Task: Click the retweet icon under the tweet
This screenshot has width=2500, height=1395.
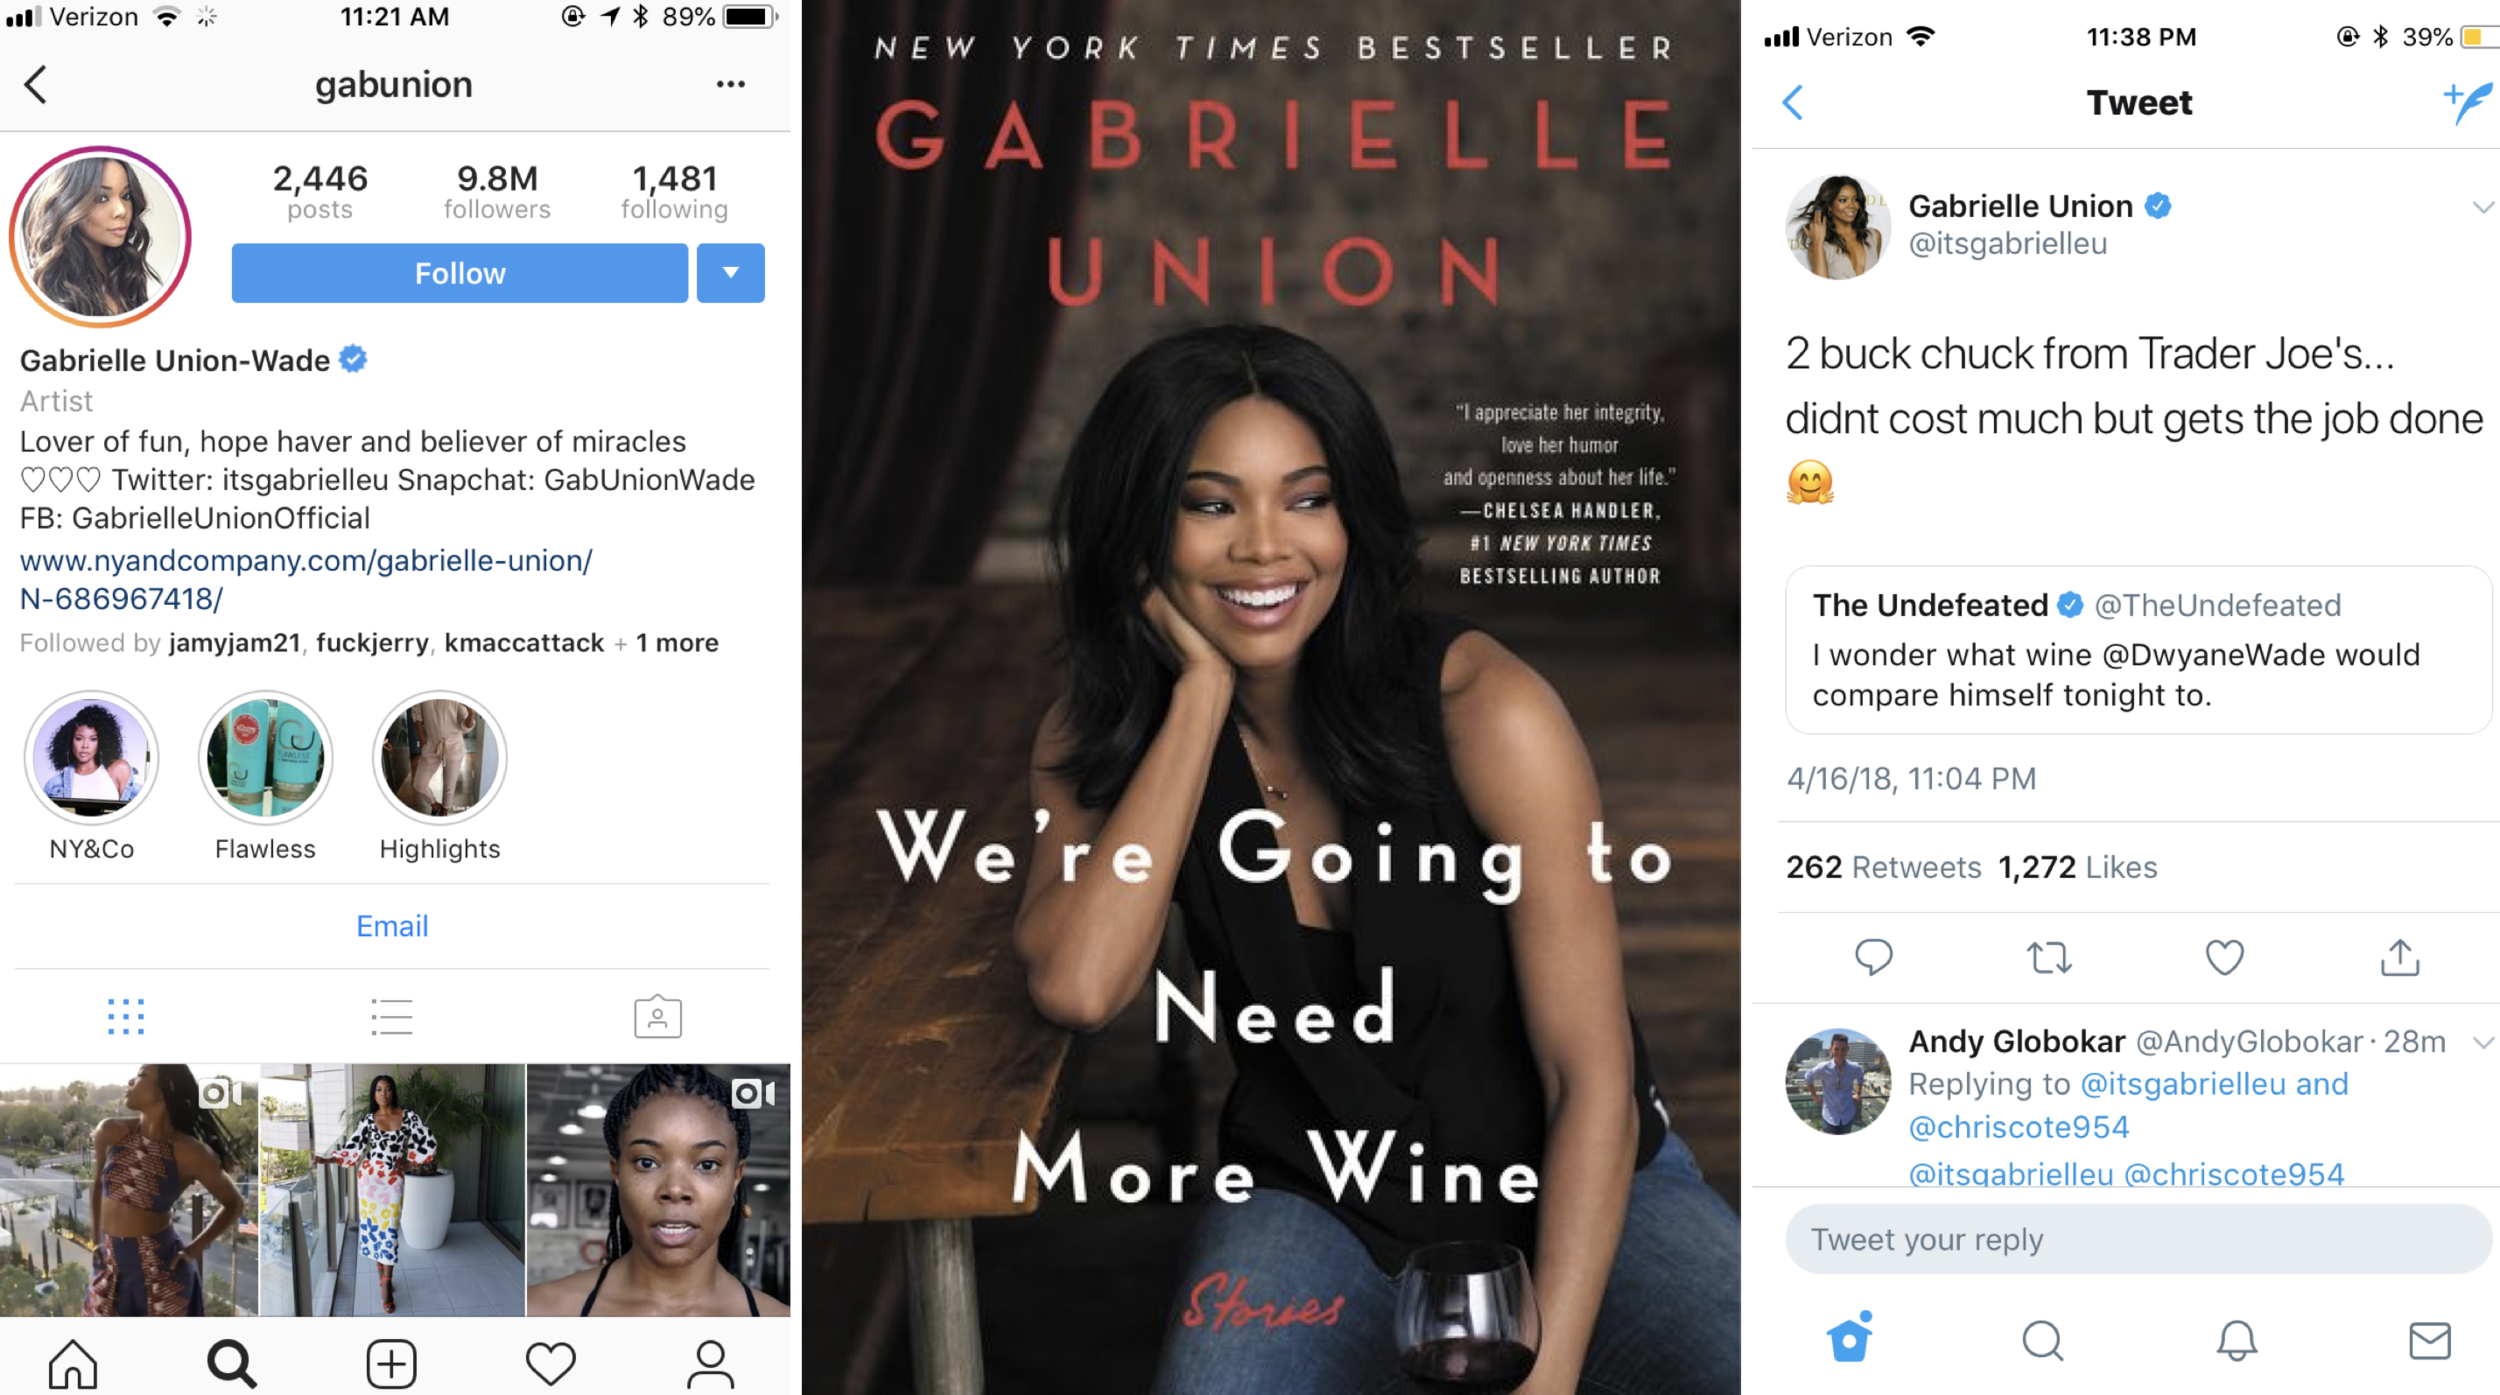Action: (x=2049, y=958)
